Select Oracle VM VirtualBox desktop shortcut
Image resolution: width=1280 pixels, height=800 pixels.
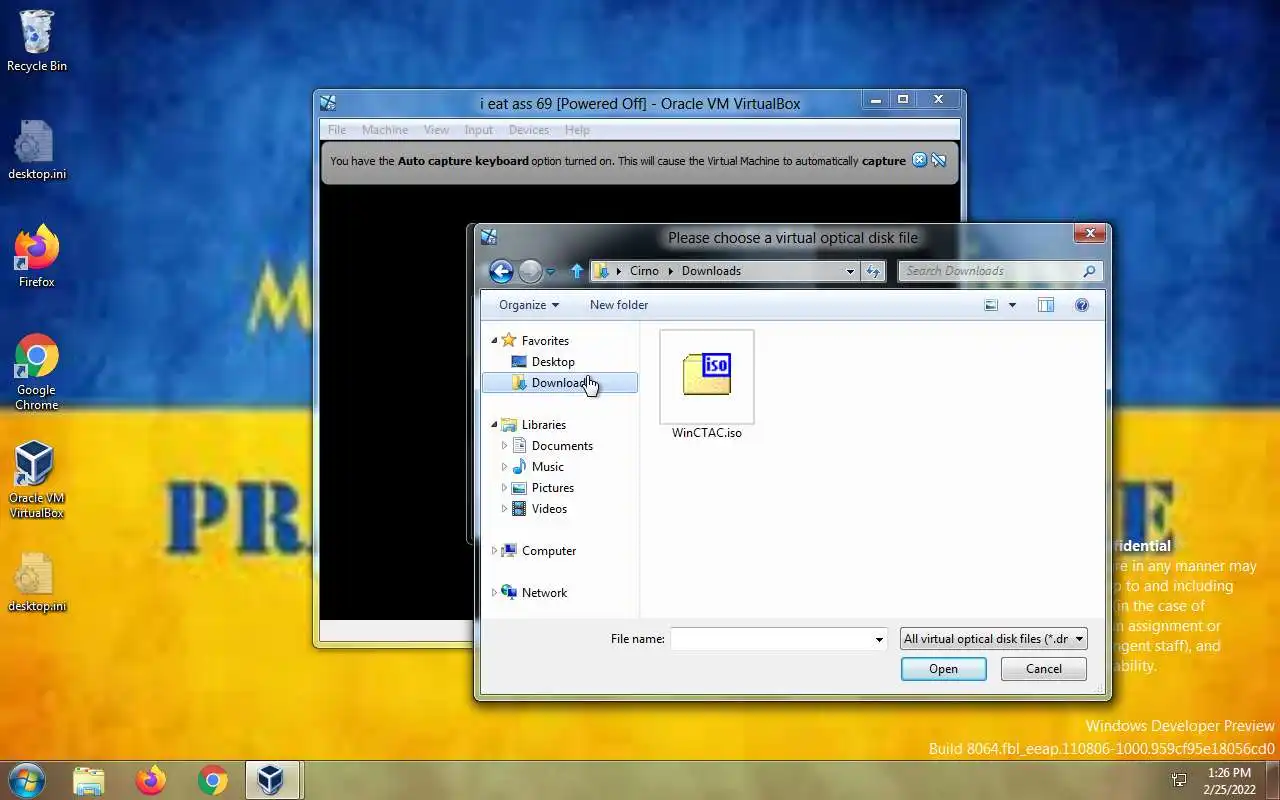pyautogui.click(x=37, y=480)
